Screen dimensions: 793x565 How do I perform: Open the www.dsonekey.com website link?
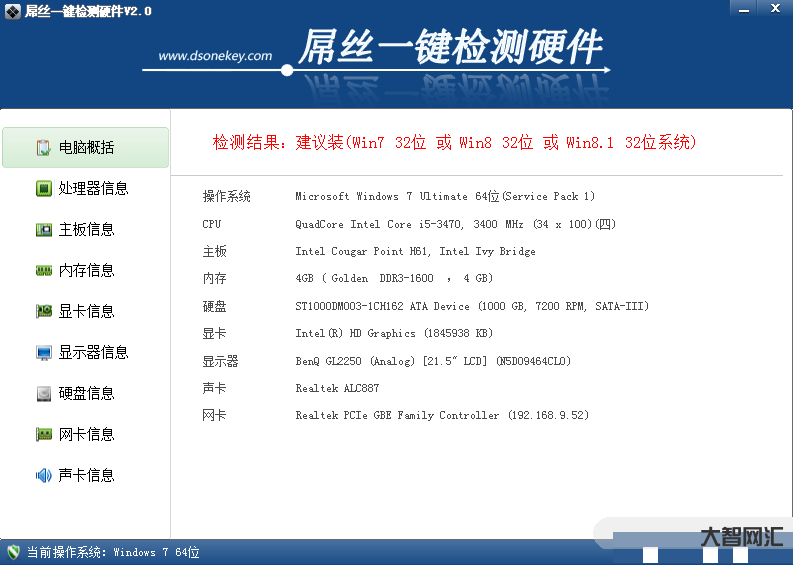click(215, 56)
